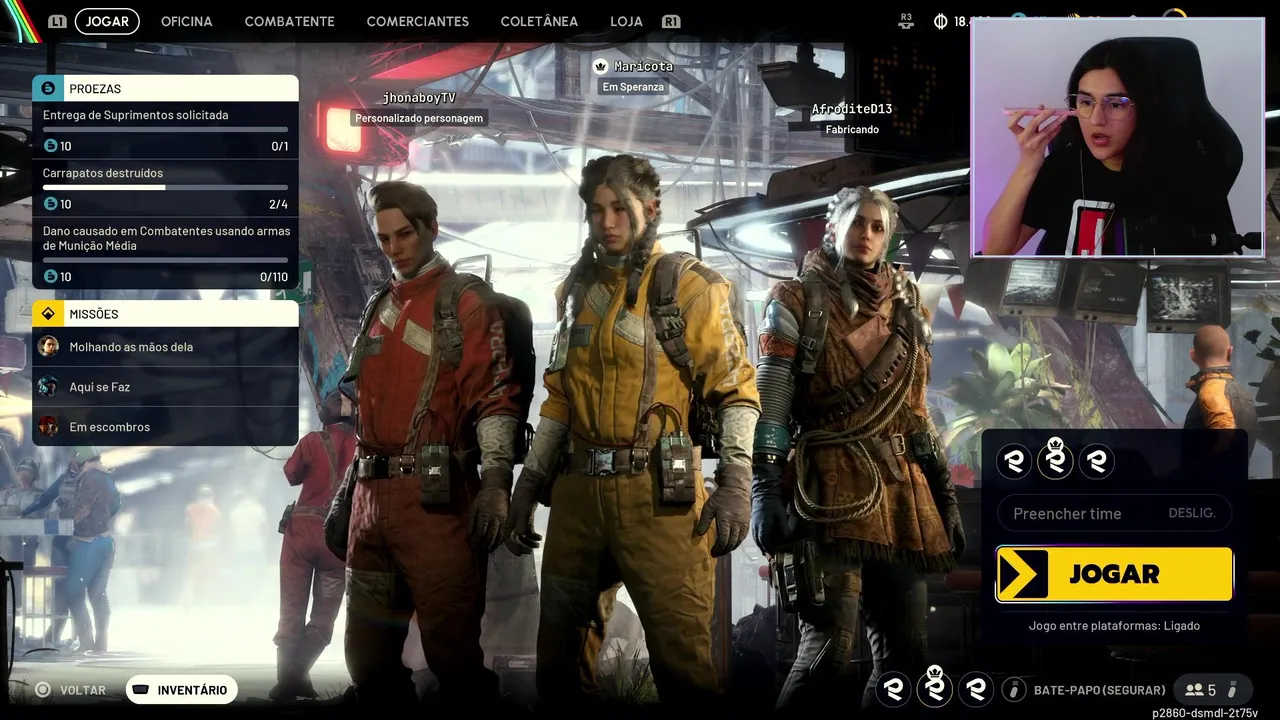The height and width of the screenshot is (720, 1280).
Task: Open the LOJA tab
Action: tap(627, 21)
